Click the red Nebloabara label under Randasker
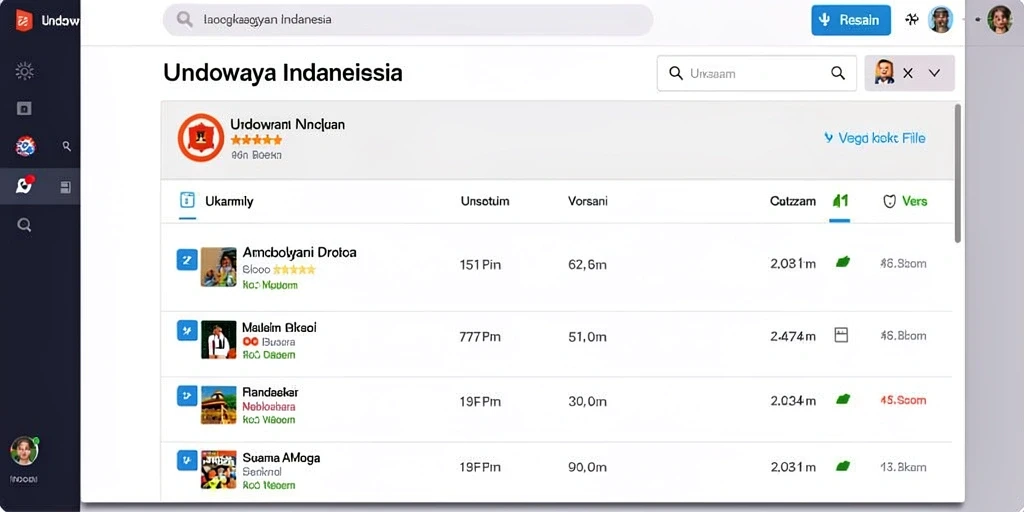Screen dimensions: 1024x512 pos(269,407)
